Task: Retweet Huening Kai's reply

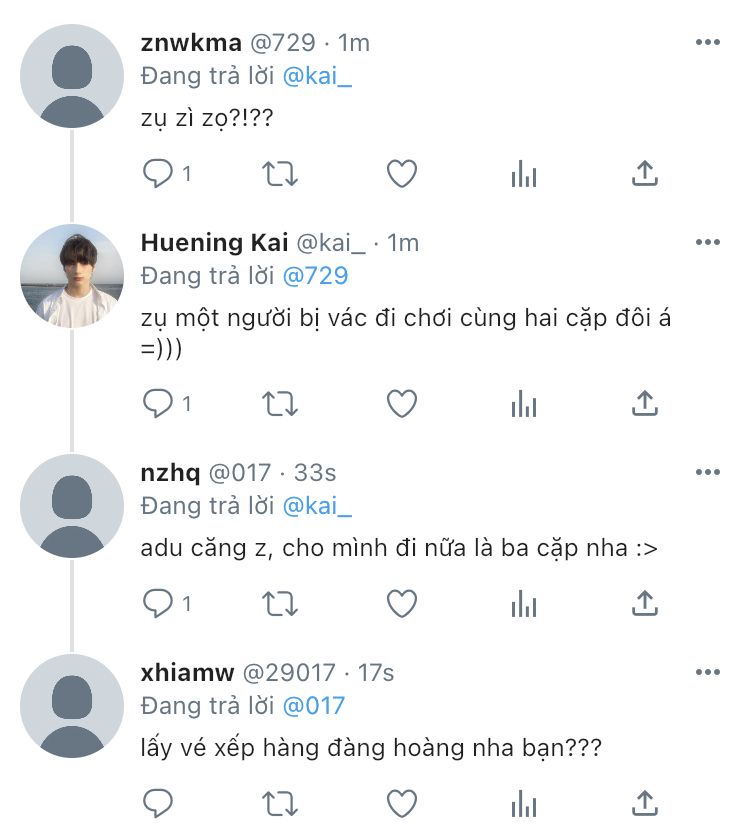Action: point(279,404)
